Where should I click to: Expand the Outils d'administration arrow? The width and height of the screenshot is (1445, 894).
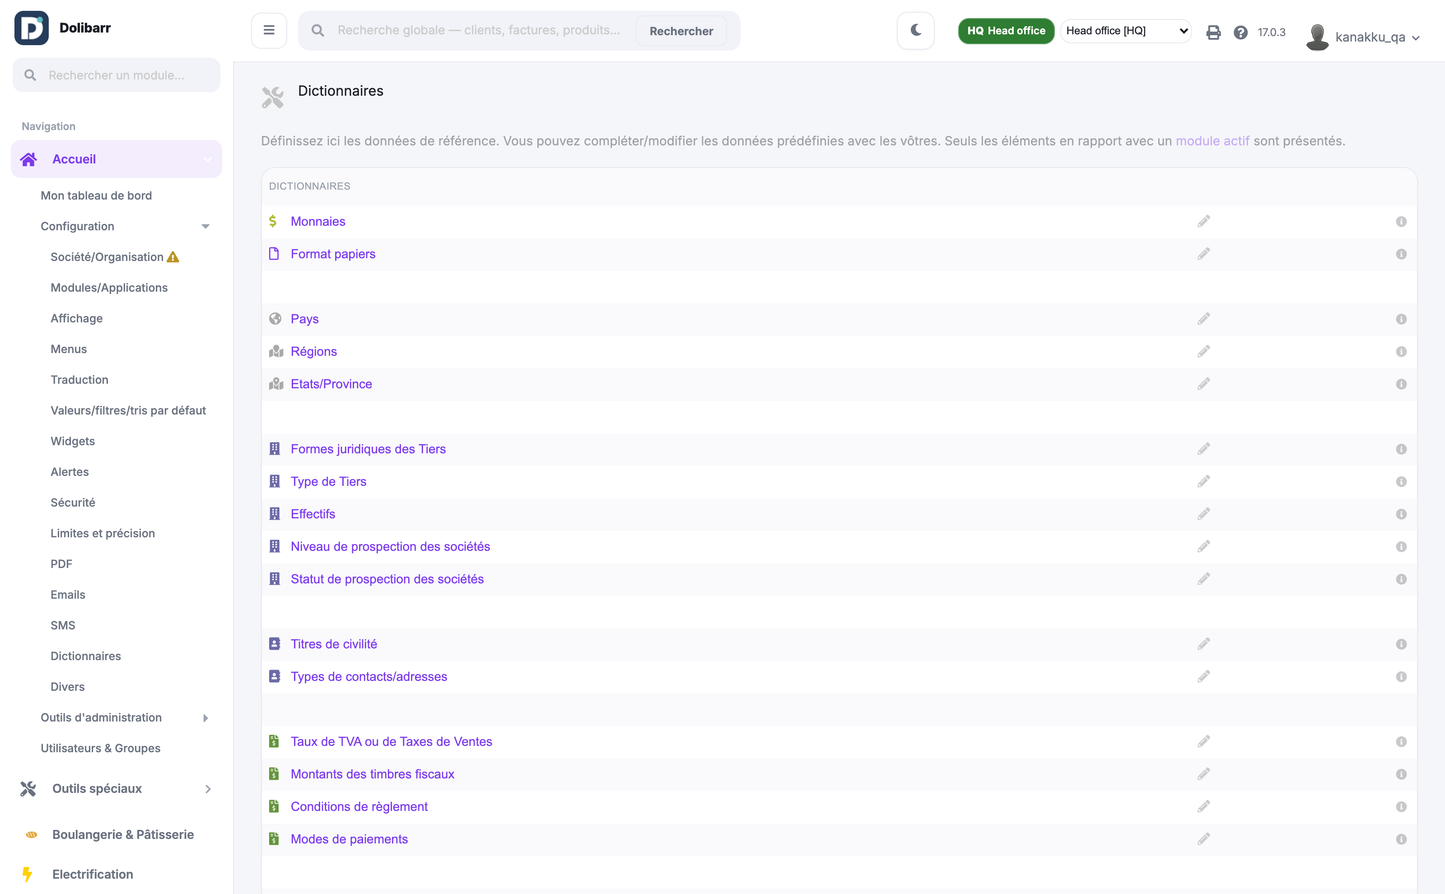tap(205, 718)
